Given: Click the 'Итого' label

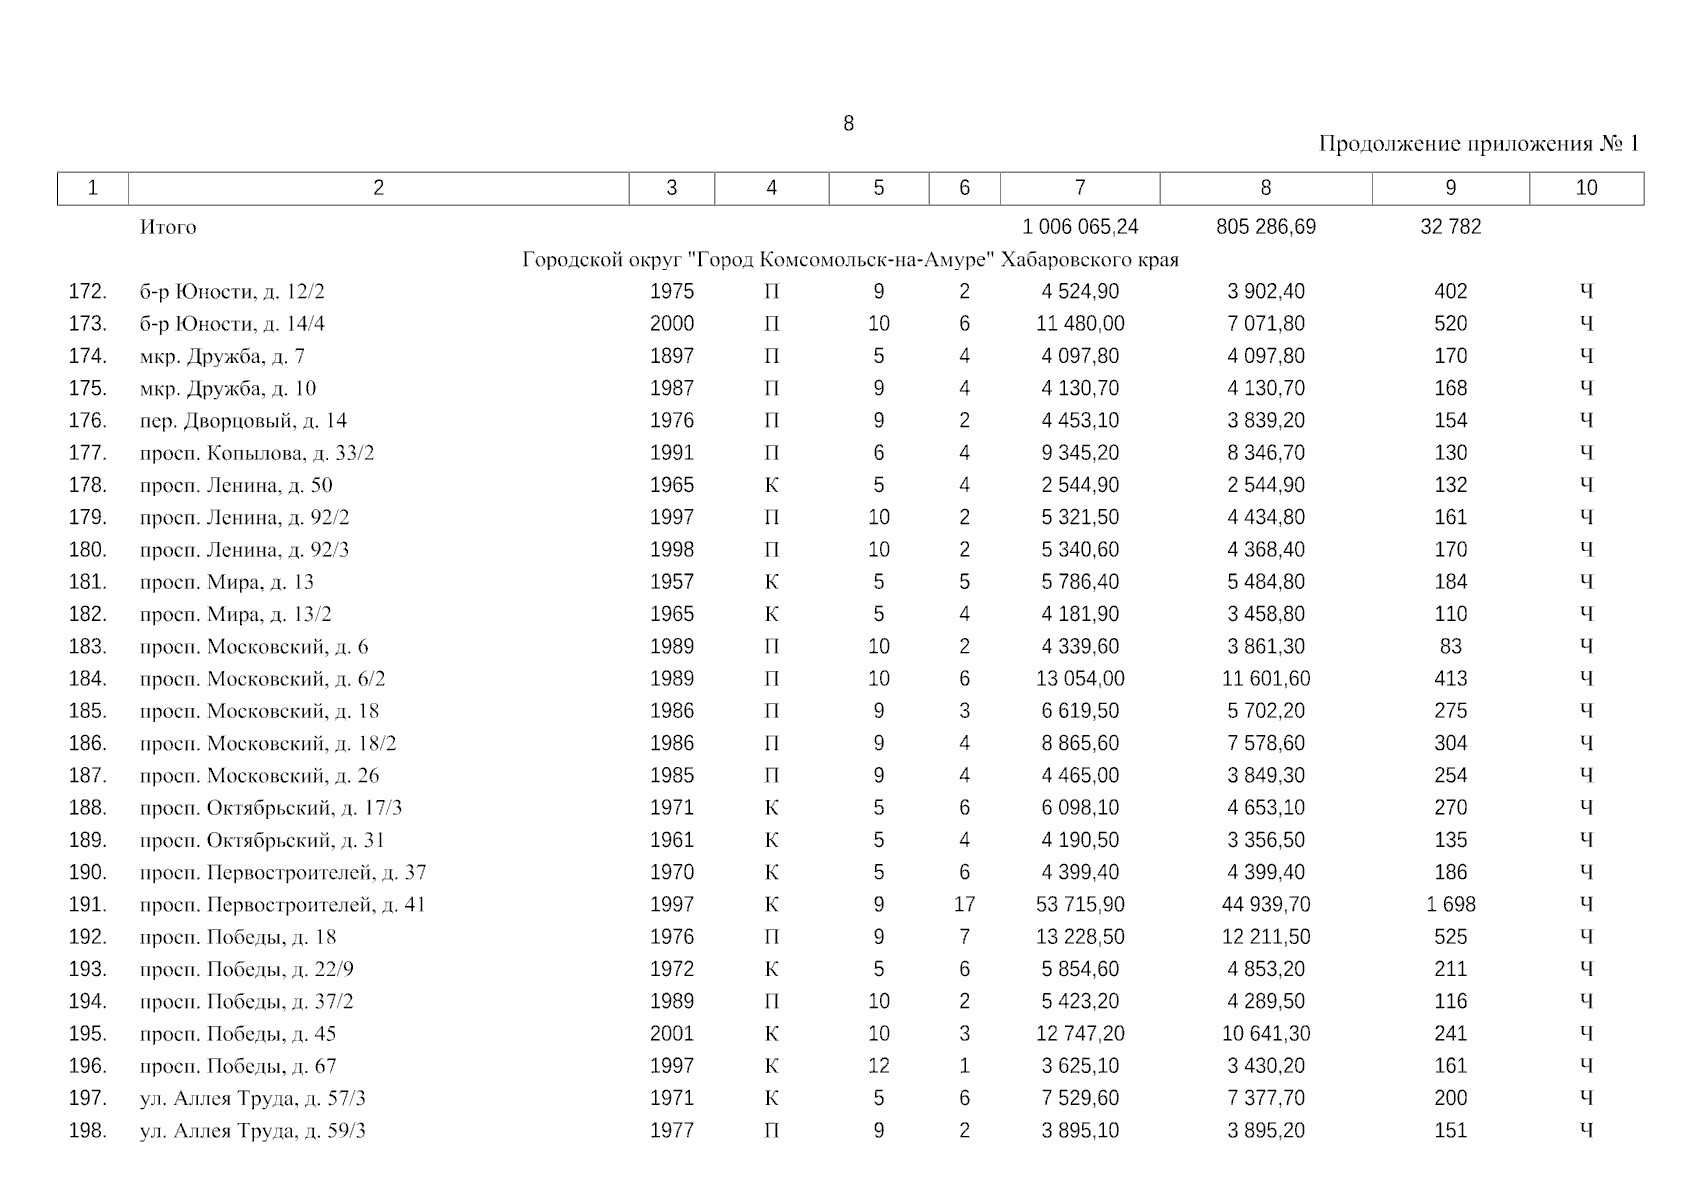Looking at the screenshot, I should [x=168, y=227].
